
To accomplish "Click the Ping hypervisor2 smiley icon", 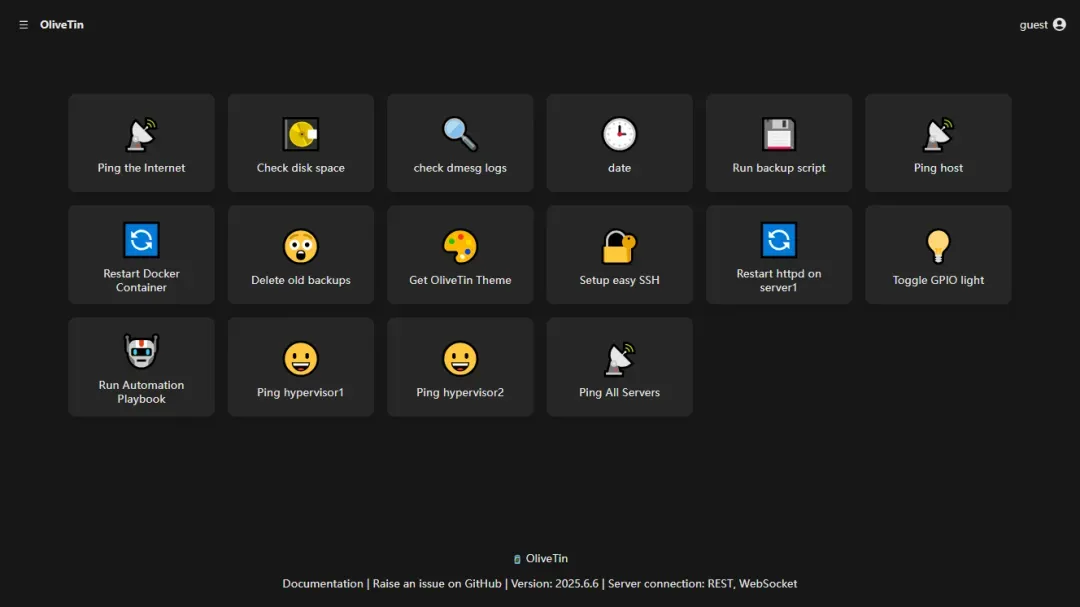I will (x=460, y=358).
